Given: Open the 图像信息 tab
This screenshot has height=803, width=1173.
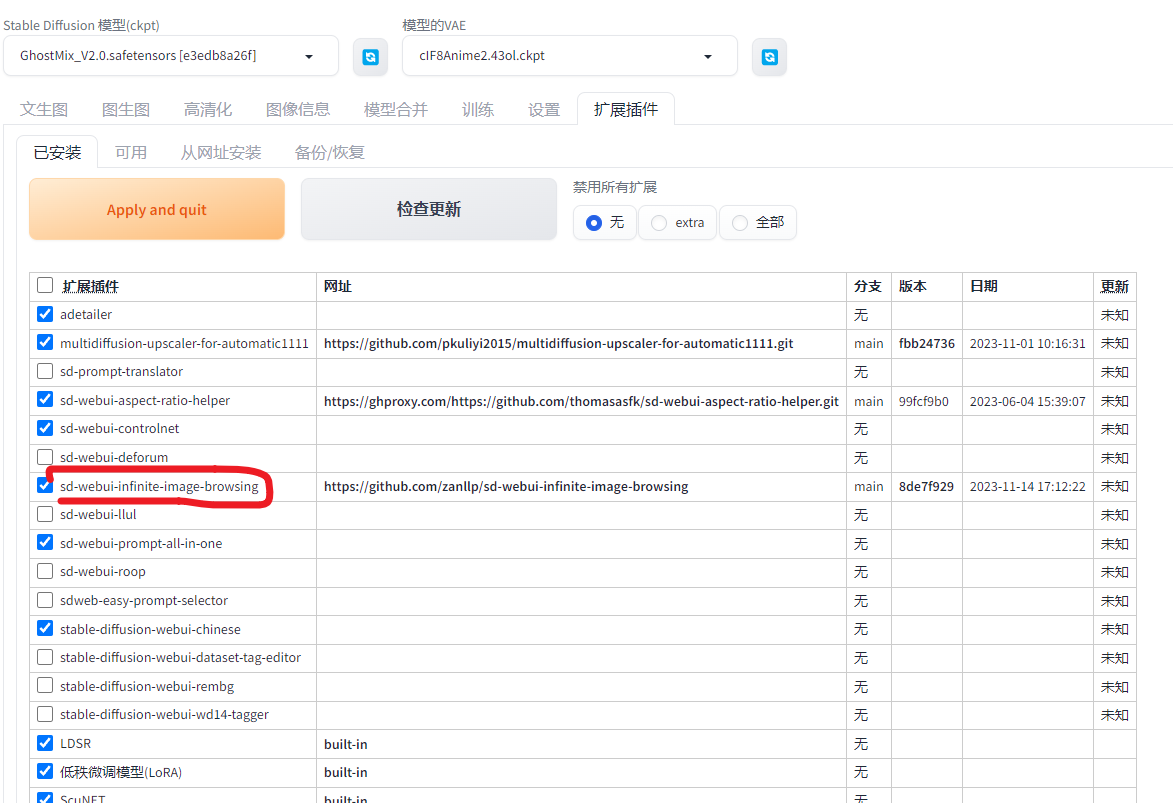Looking at the screenshot, I should pos(298,110).
